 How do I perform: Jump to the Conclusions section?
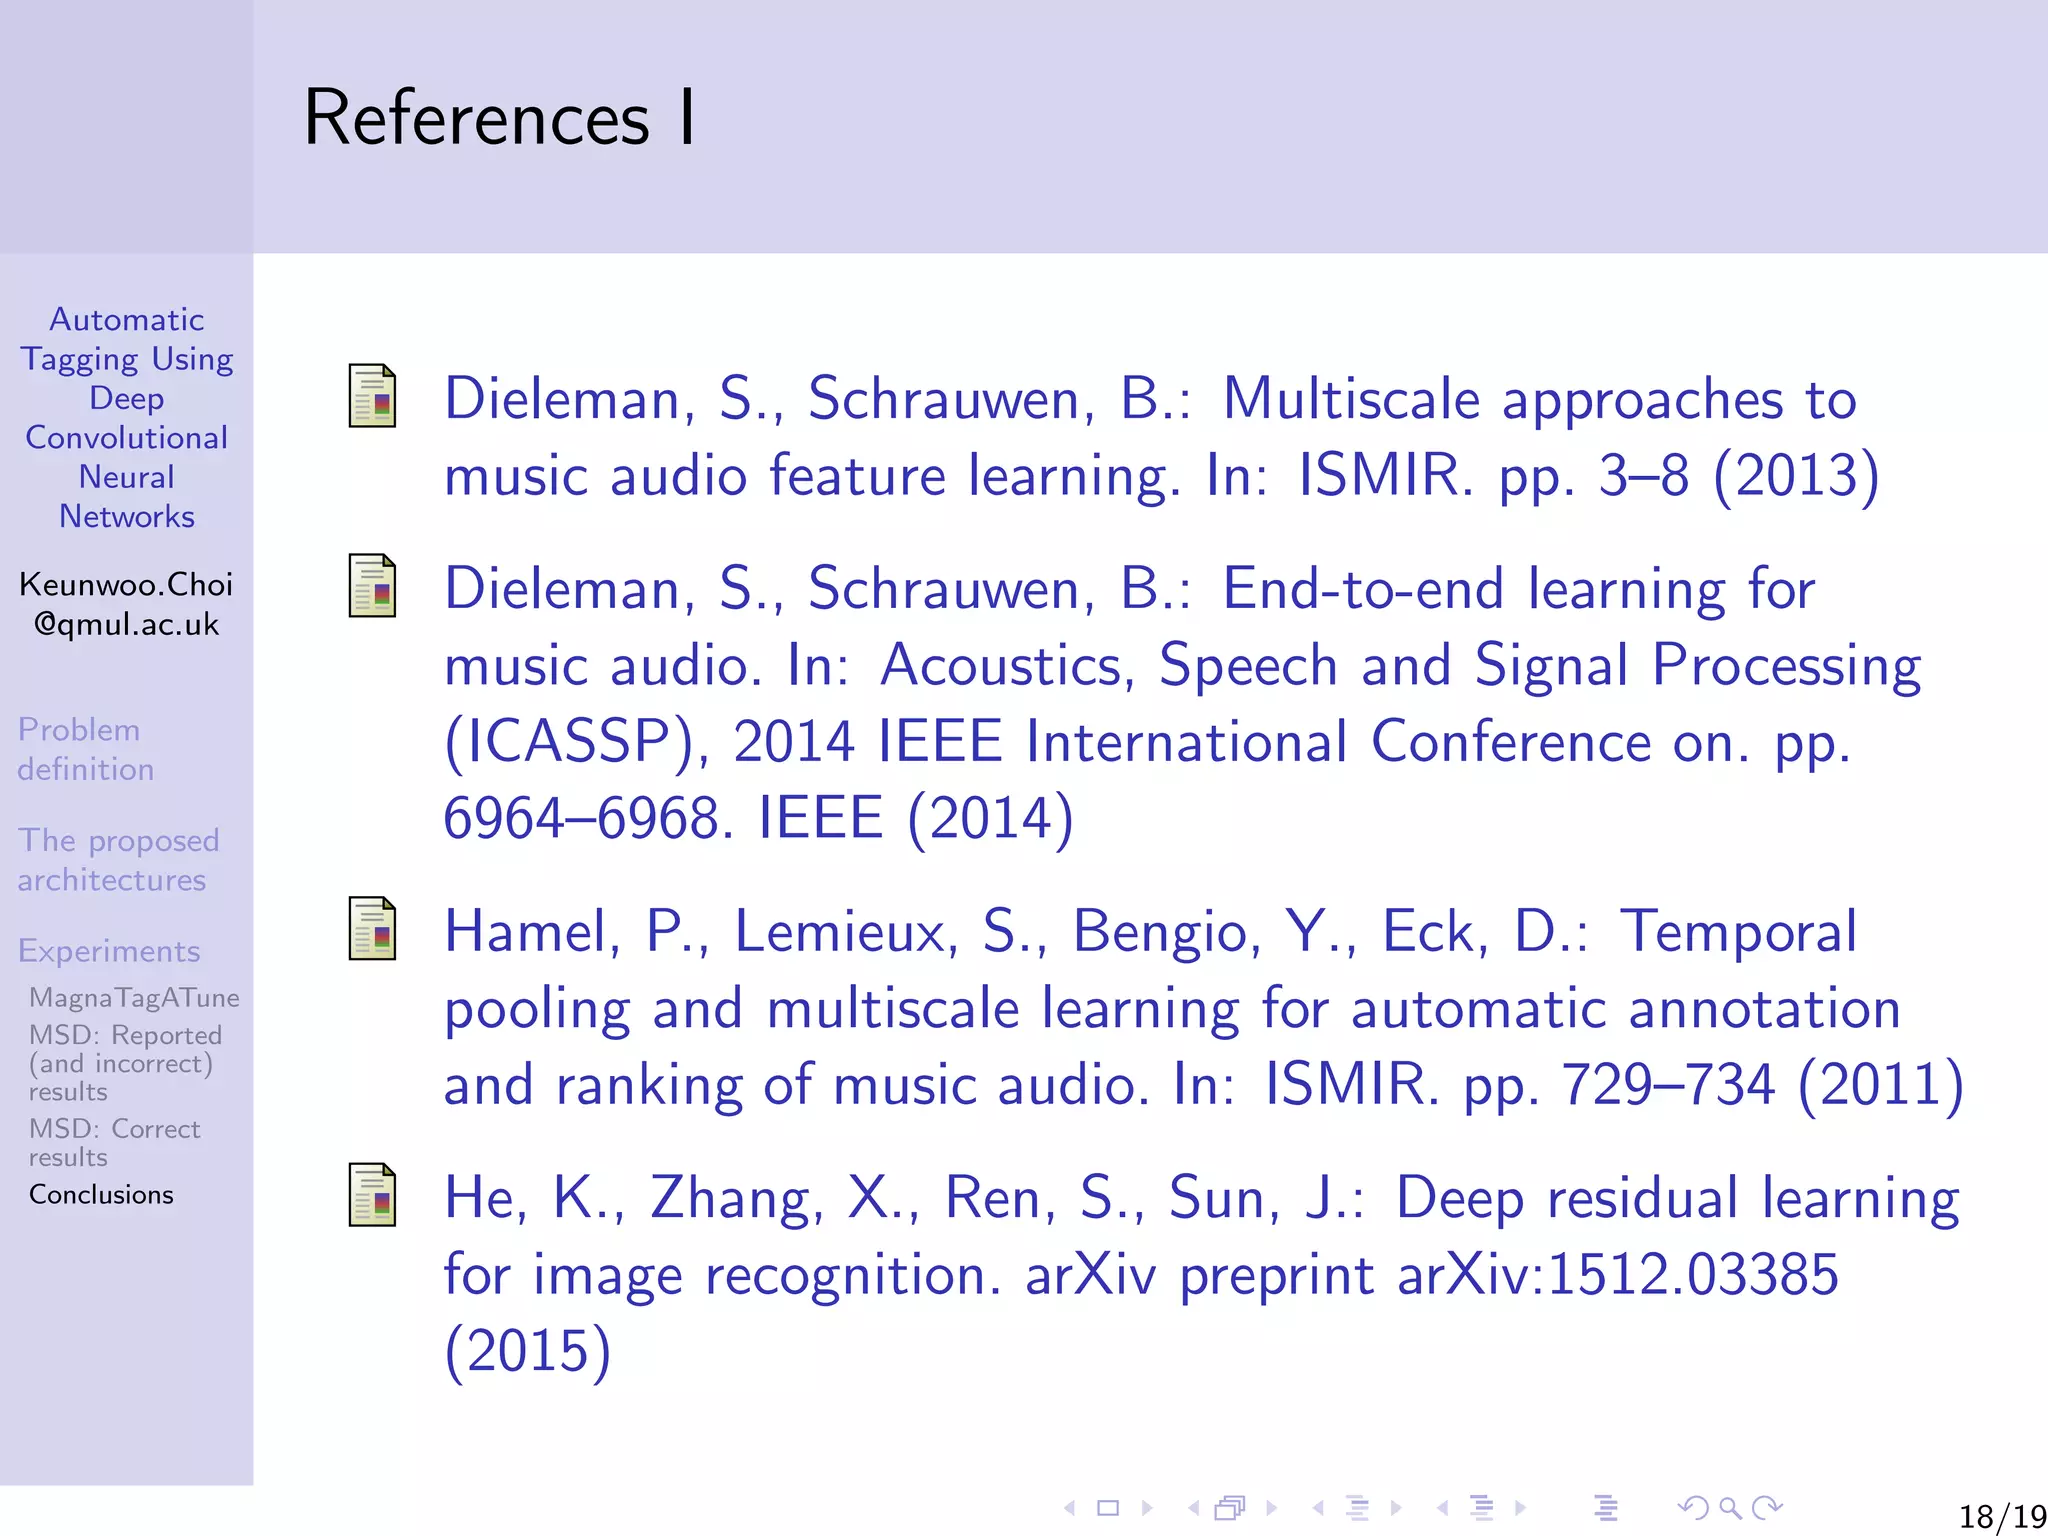pos(101,1195)
